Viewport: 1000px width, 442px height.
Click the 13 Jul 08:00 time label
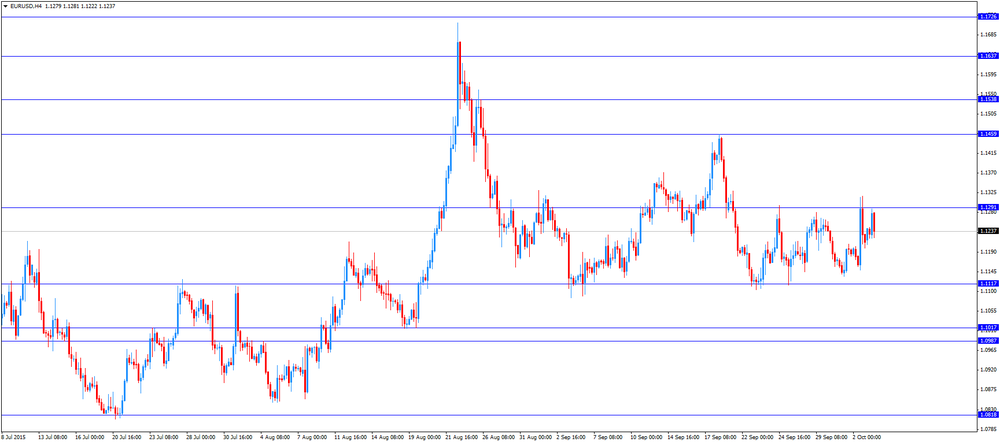click(x=53, y=438)
